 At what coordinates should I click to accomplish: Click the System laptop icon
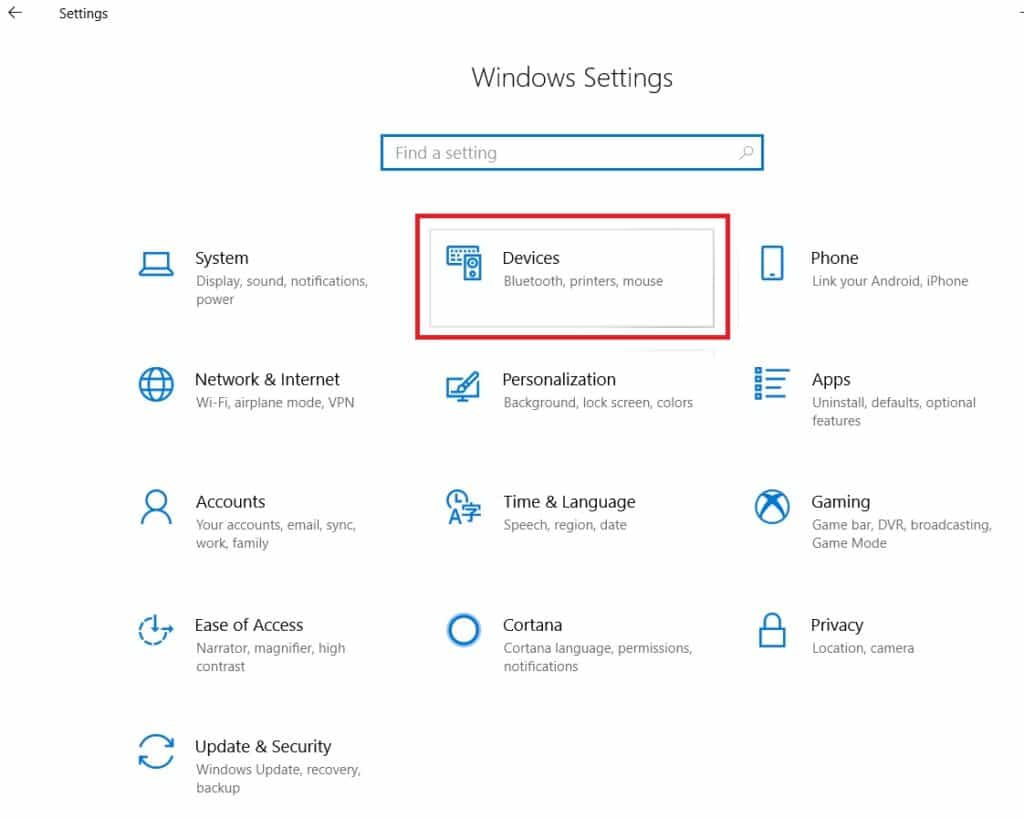click(156, 263)
